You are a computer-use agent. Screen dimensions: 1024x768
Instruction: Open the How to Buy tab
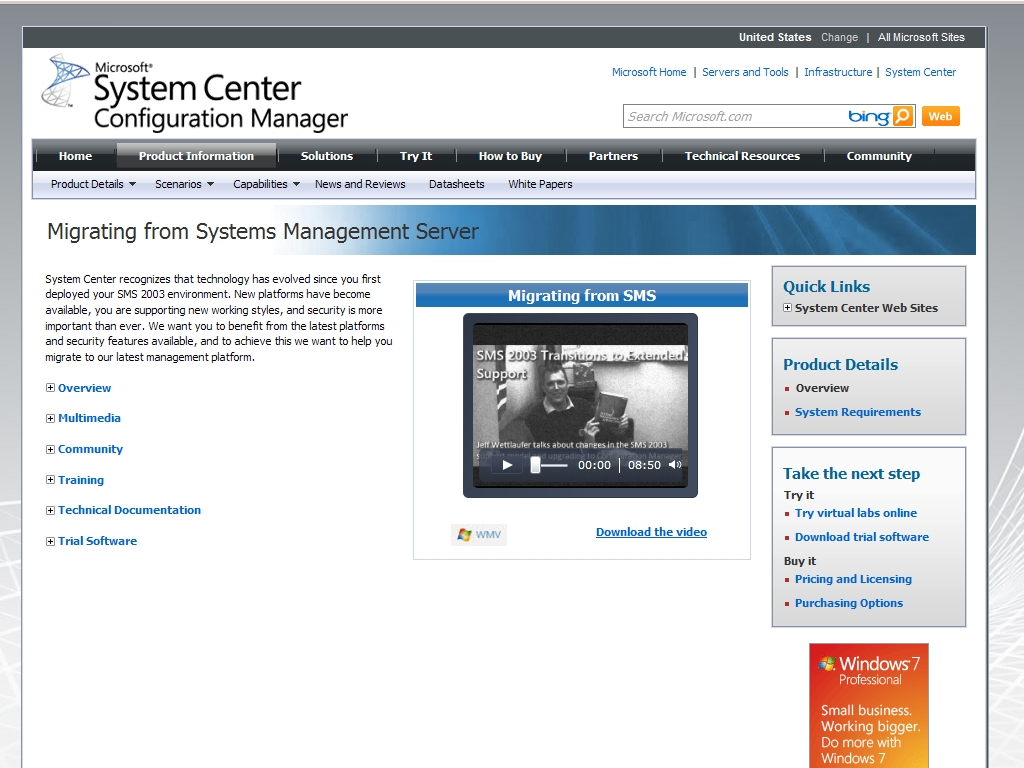pos(510,156)
